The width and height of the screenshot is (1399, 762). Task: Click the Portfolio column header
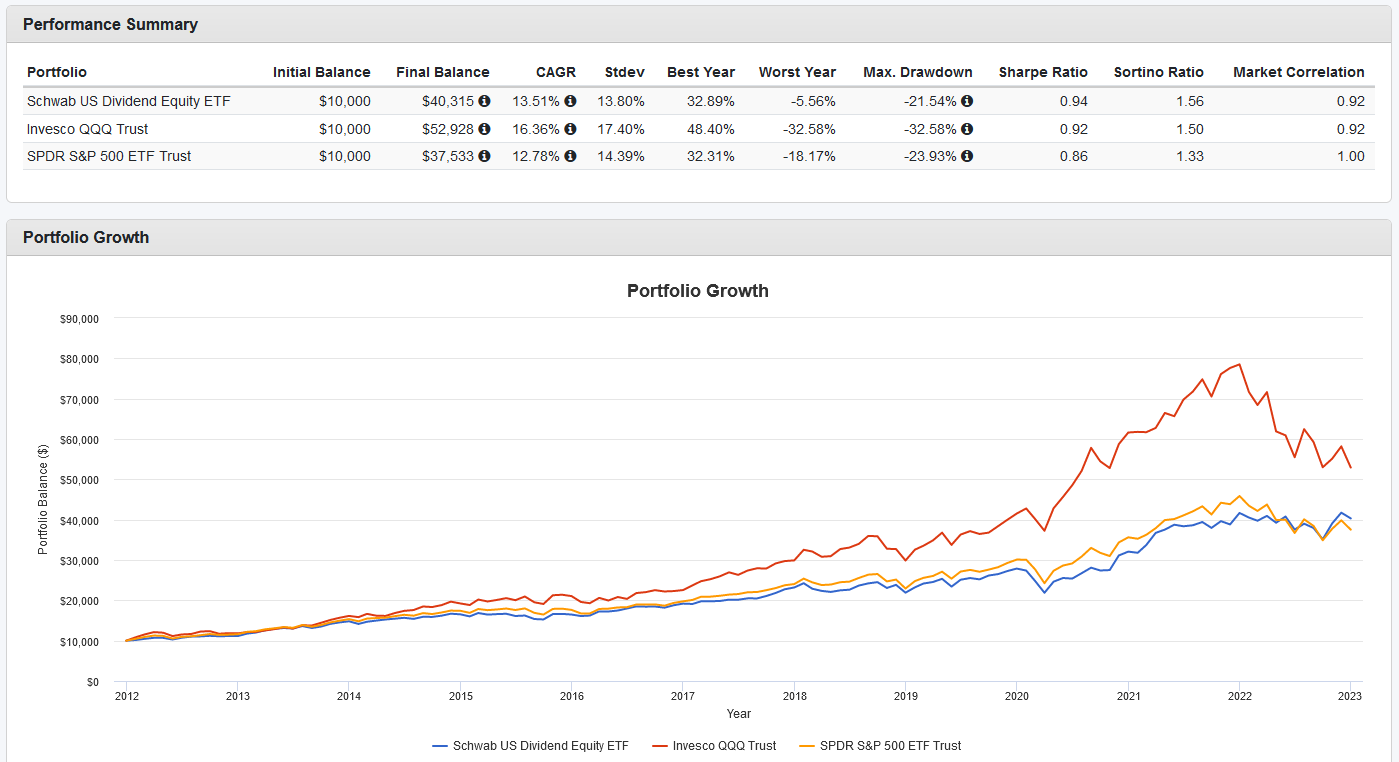coord(57,72)
